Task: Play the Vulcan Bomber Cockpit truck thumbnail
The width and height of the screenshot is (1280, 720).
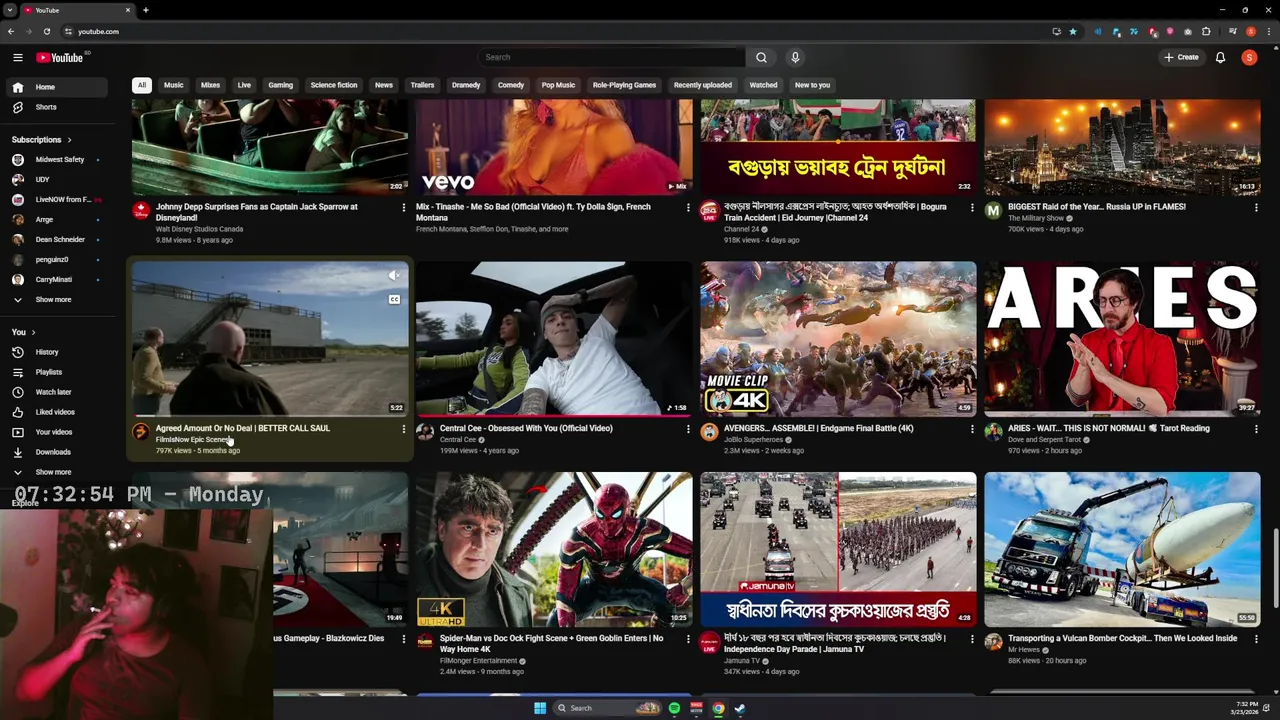Action: (1122, 549)
